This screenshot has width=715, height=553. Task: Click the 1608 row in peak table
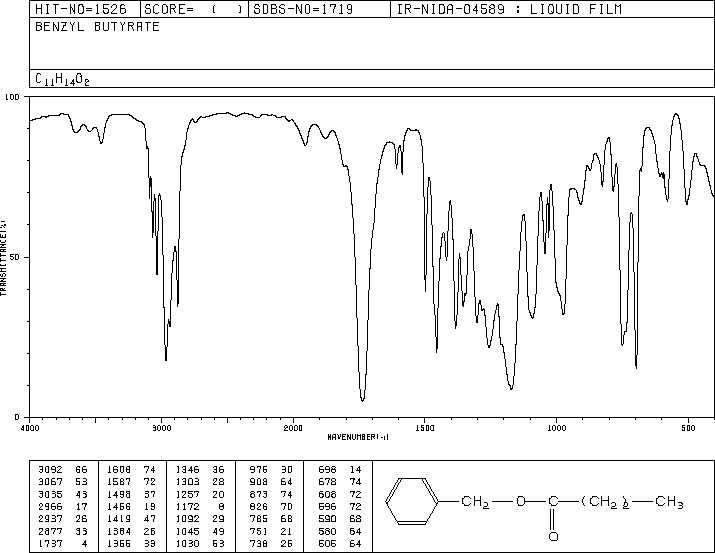pos(131,469)
